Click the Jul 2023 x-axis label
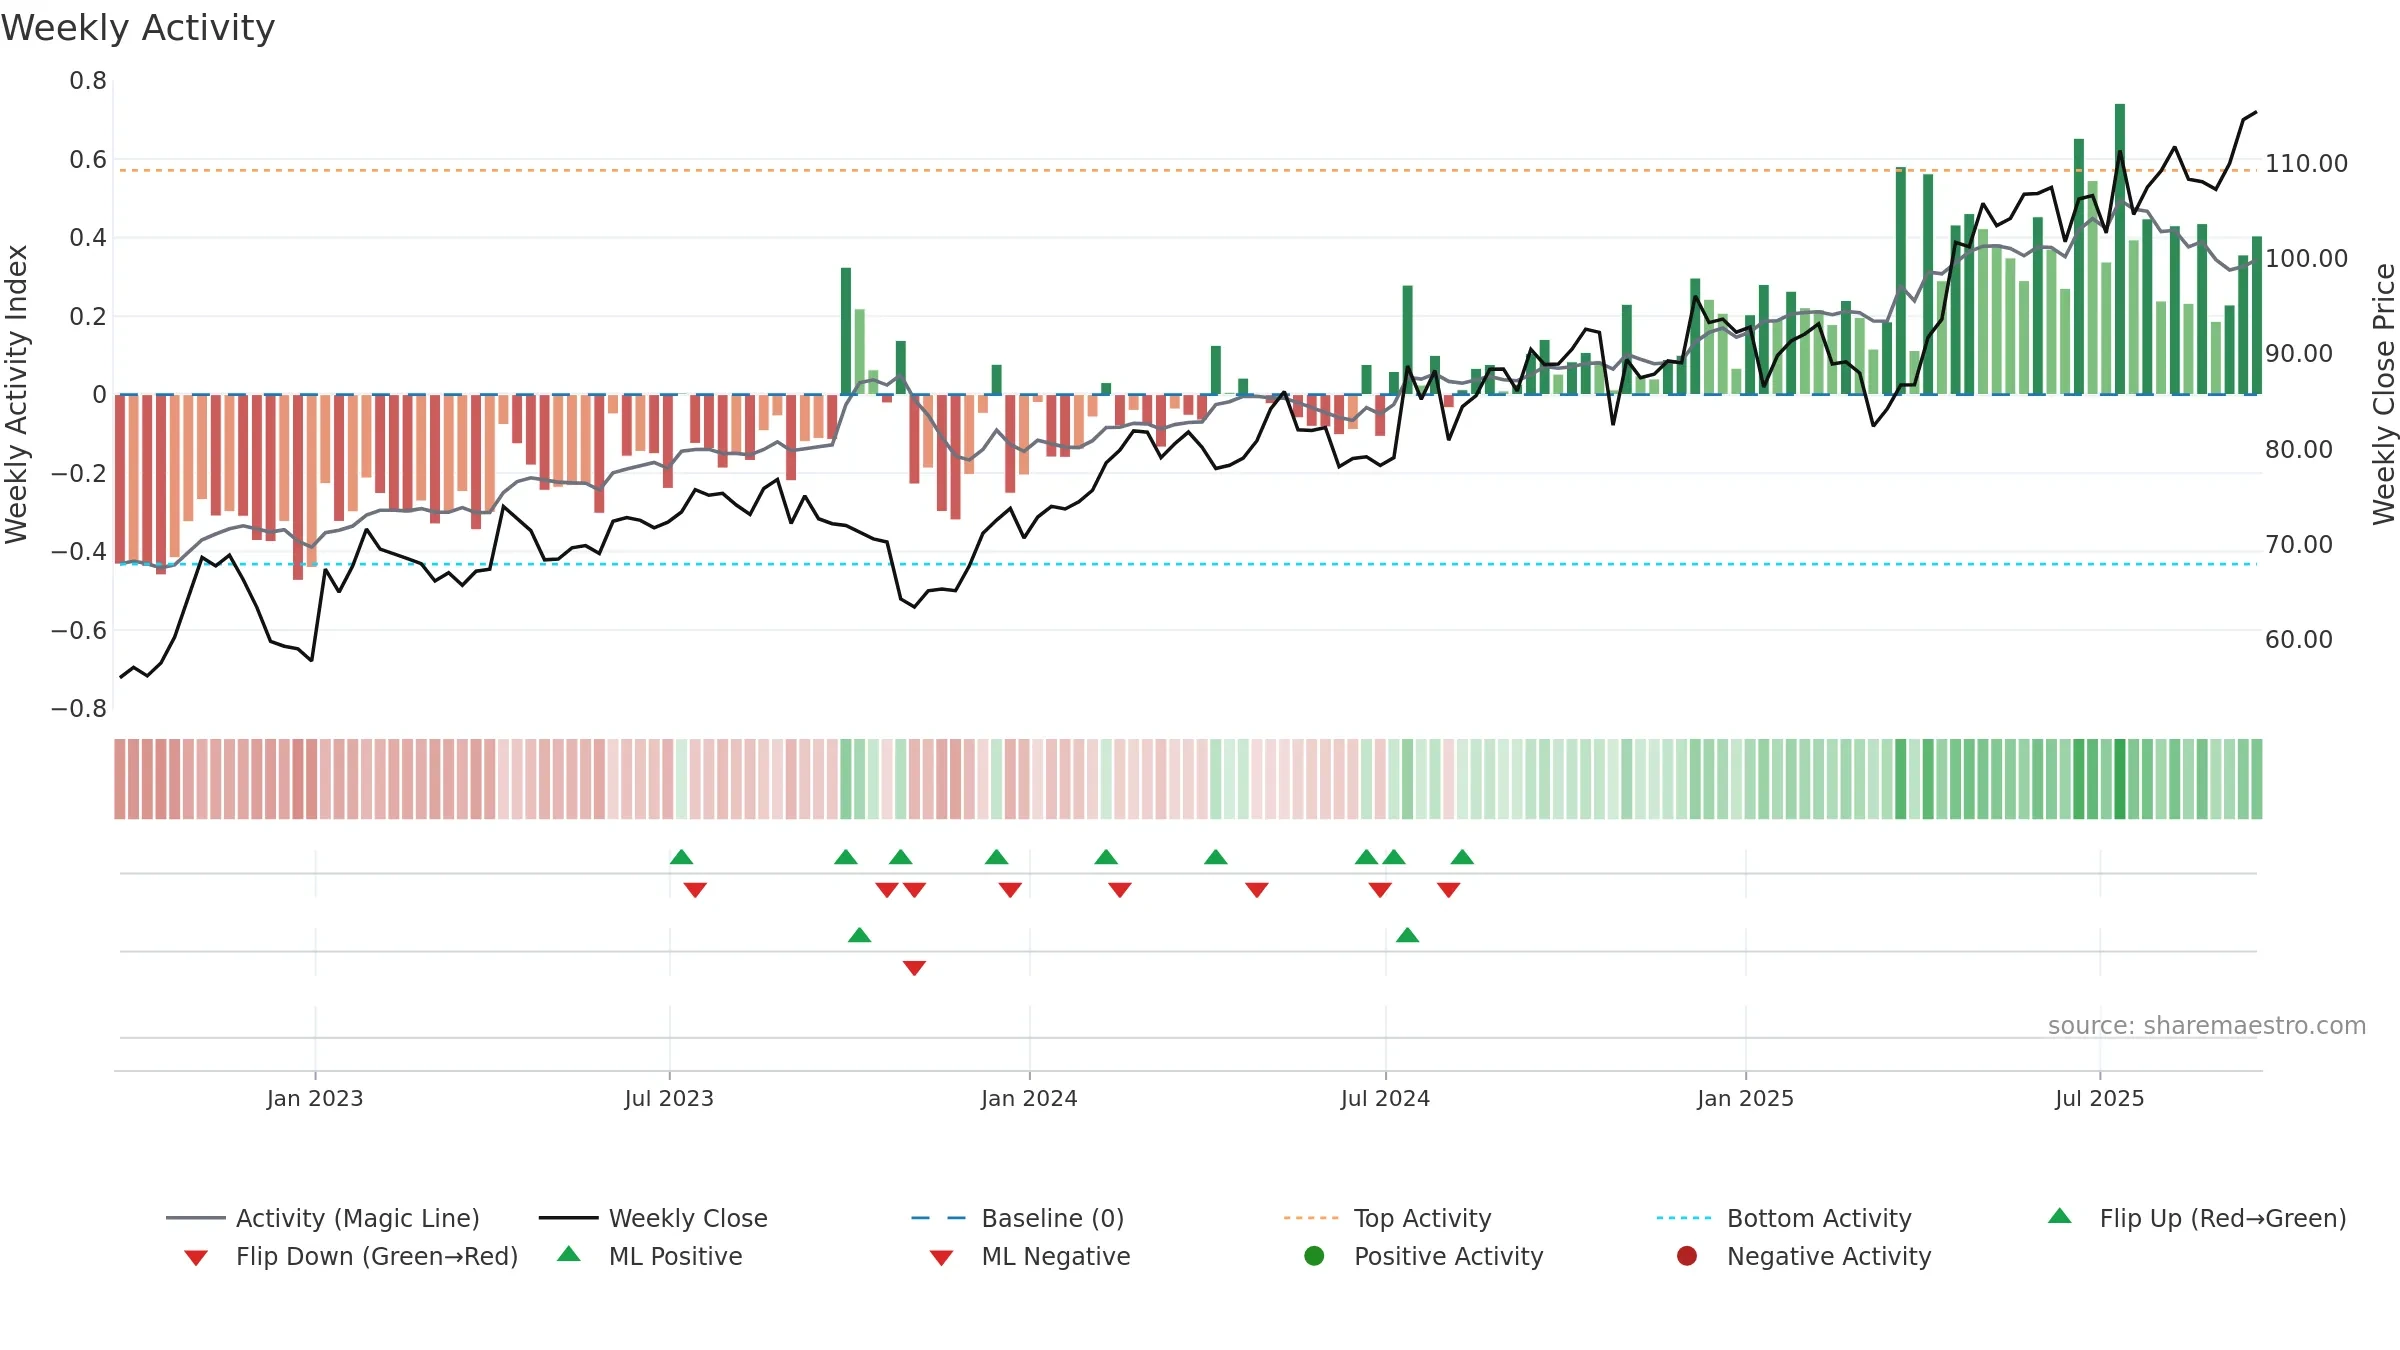2400x1350 pixels. [x=670, y=1099]
